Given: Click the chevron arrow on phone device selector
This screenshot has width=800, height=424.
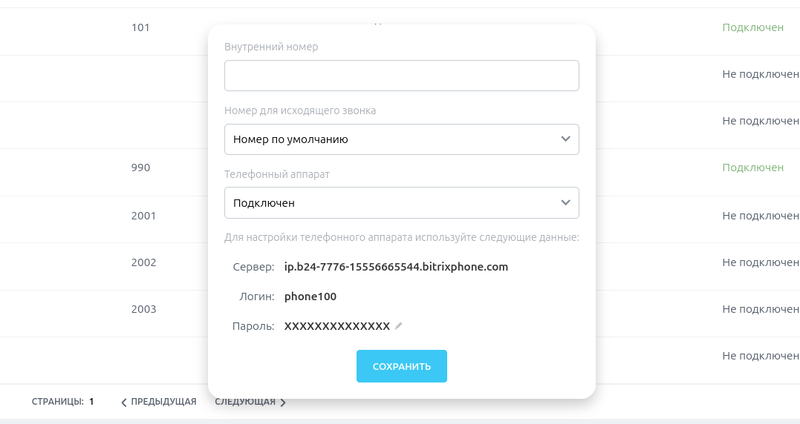Looking at the screenshot, I should click(565, 203).
